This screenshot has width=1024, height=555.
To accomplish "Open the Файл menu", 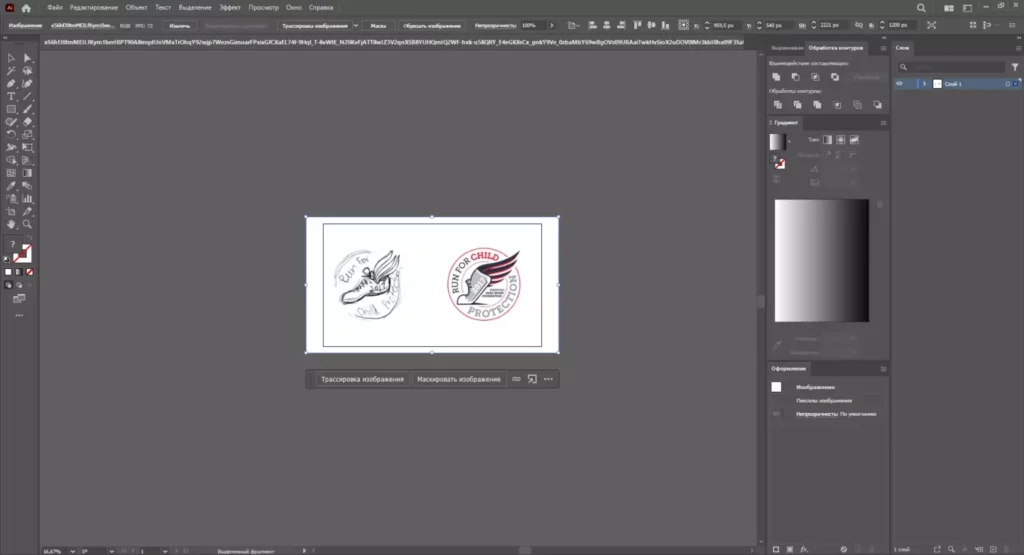I will (x=55, y=8).
